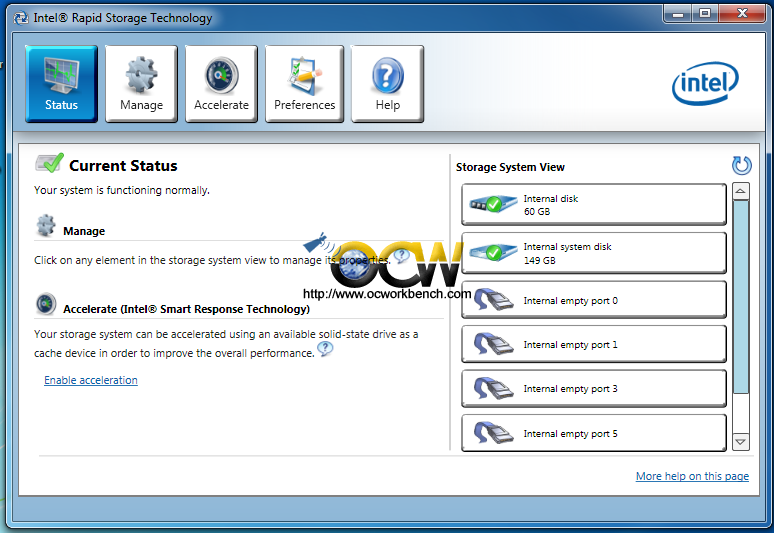Click the Accelerate section gauge icon
Screen dimensions: 774x533
pyautogui.click(x=46, y=304)
